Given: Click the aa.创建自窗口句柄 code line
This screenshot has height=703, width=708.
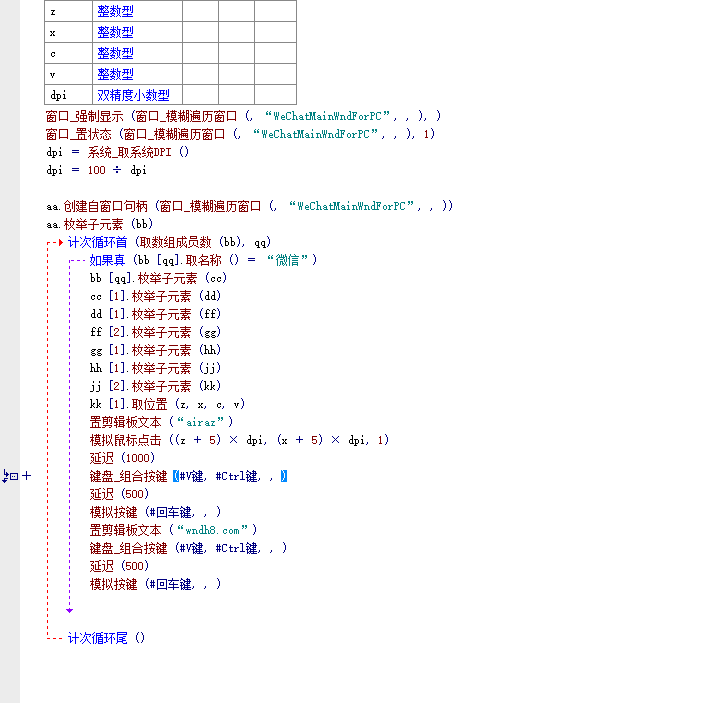Looking at the screenshot, I should pos(249,206).
